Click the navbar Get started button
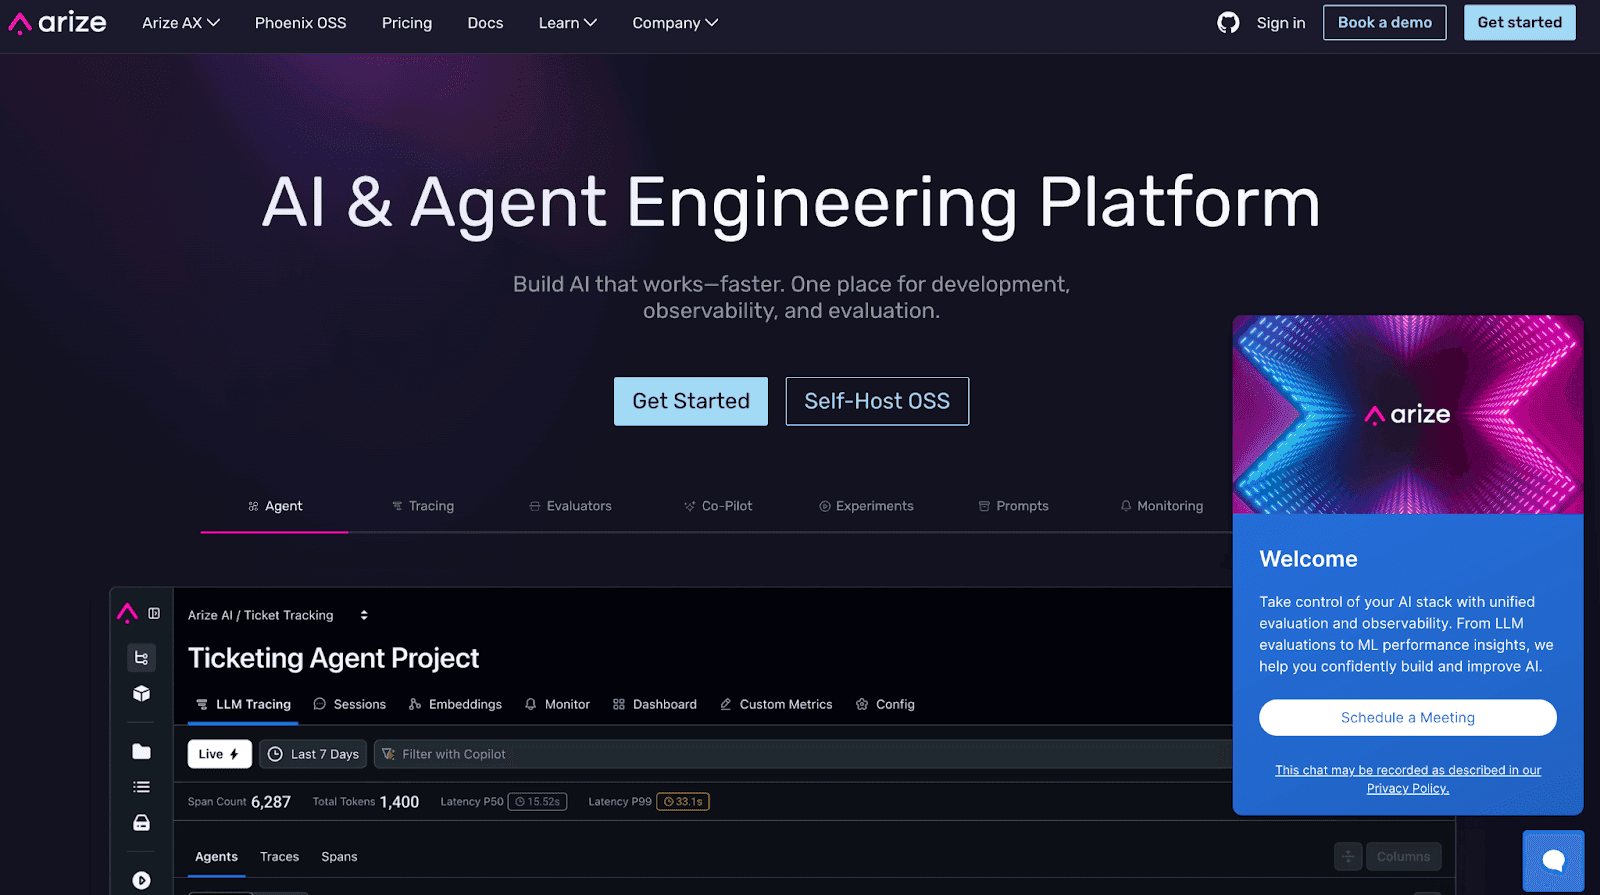 click(x=1519, y=22)
